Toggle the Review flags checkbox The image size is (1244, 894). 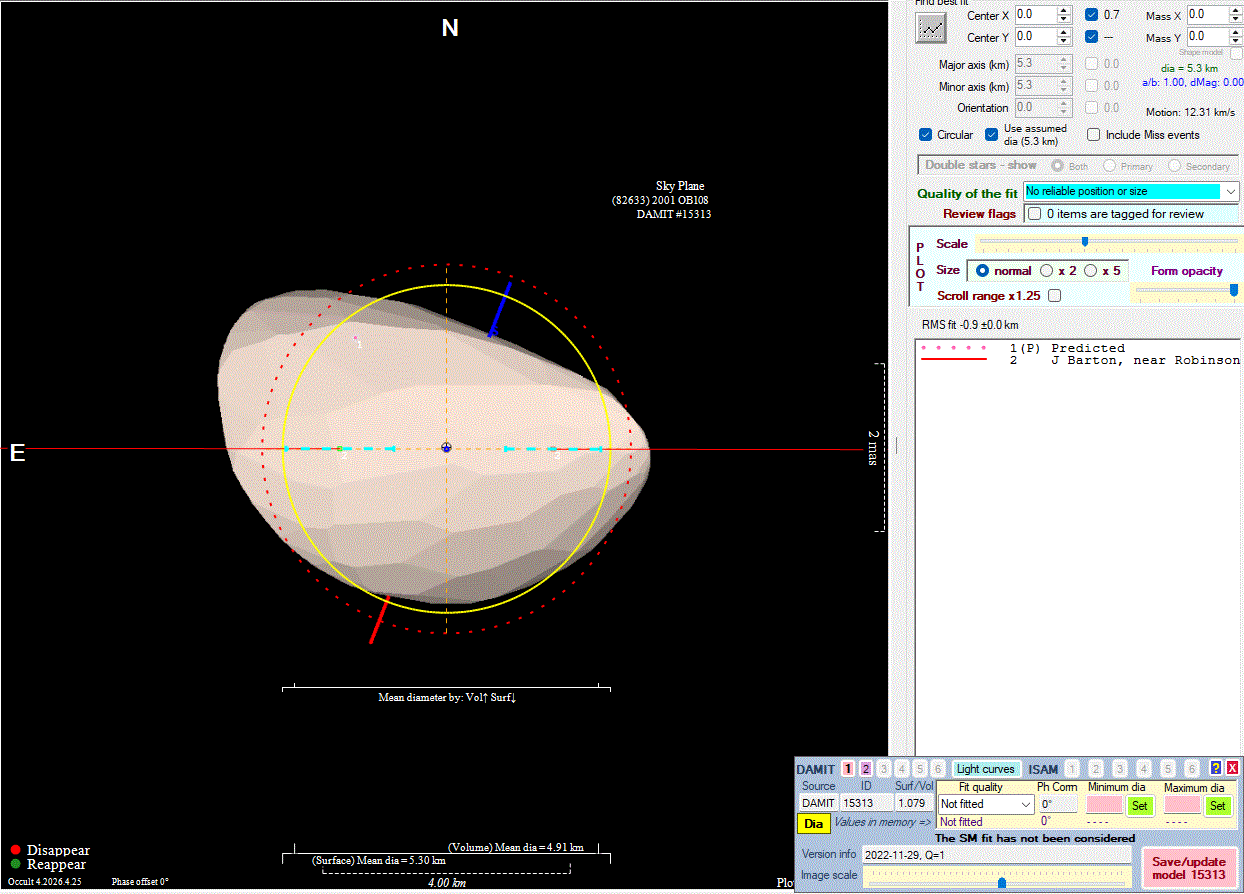[1035, 213]
